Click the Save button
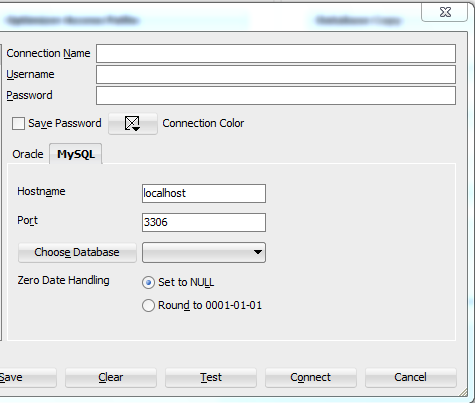475x403 pixels. pos(28,377)
